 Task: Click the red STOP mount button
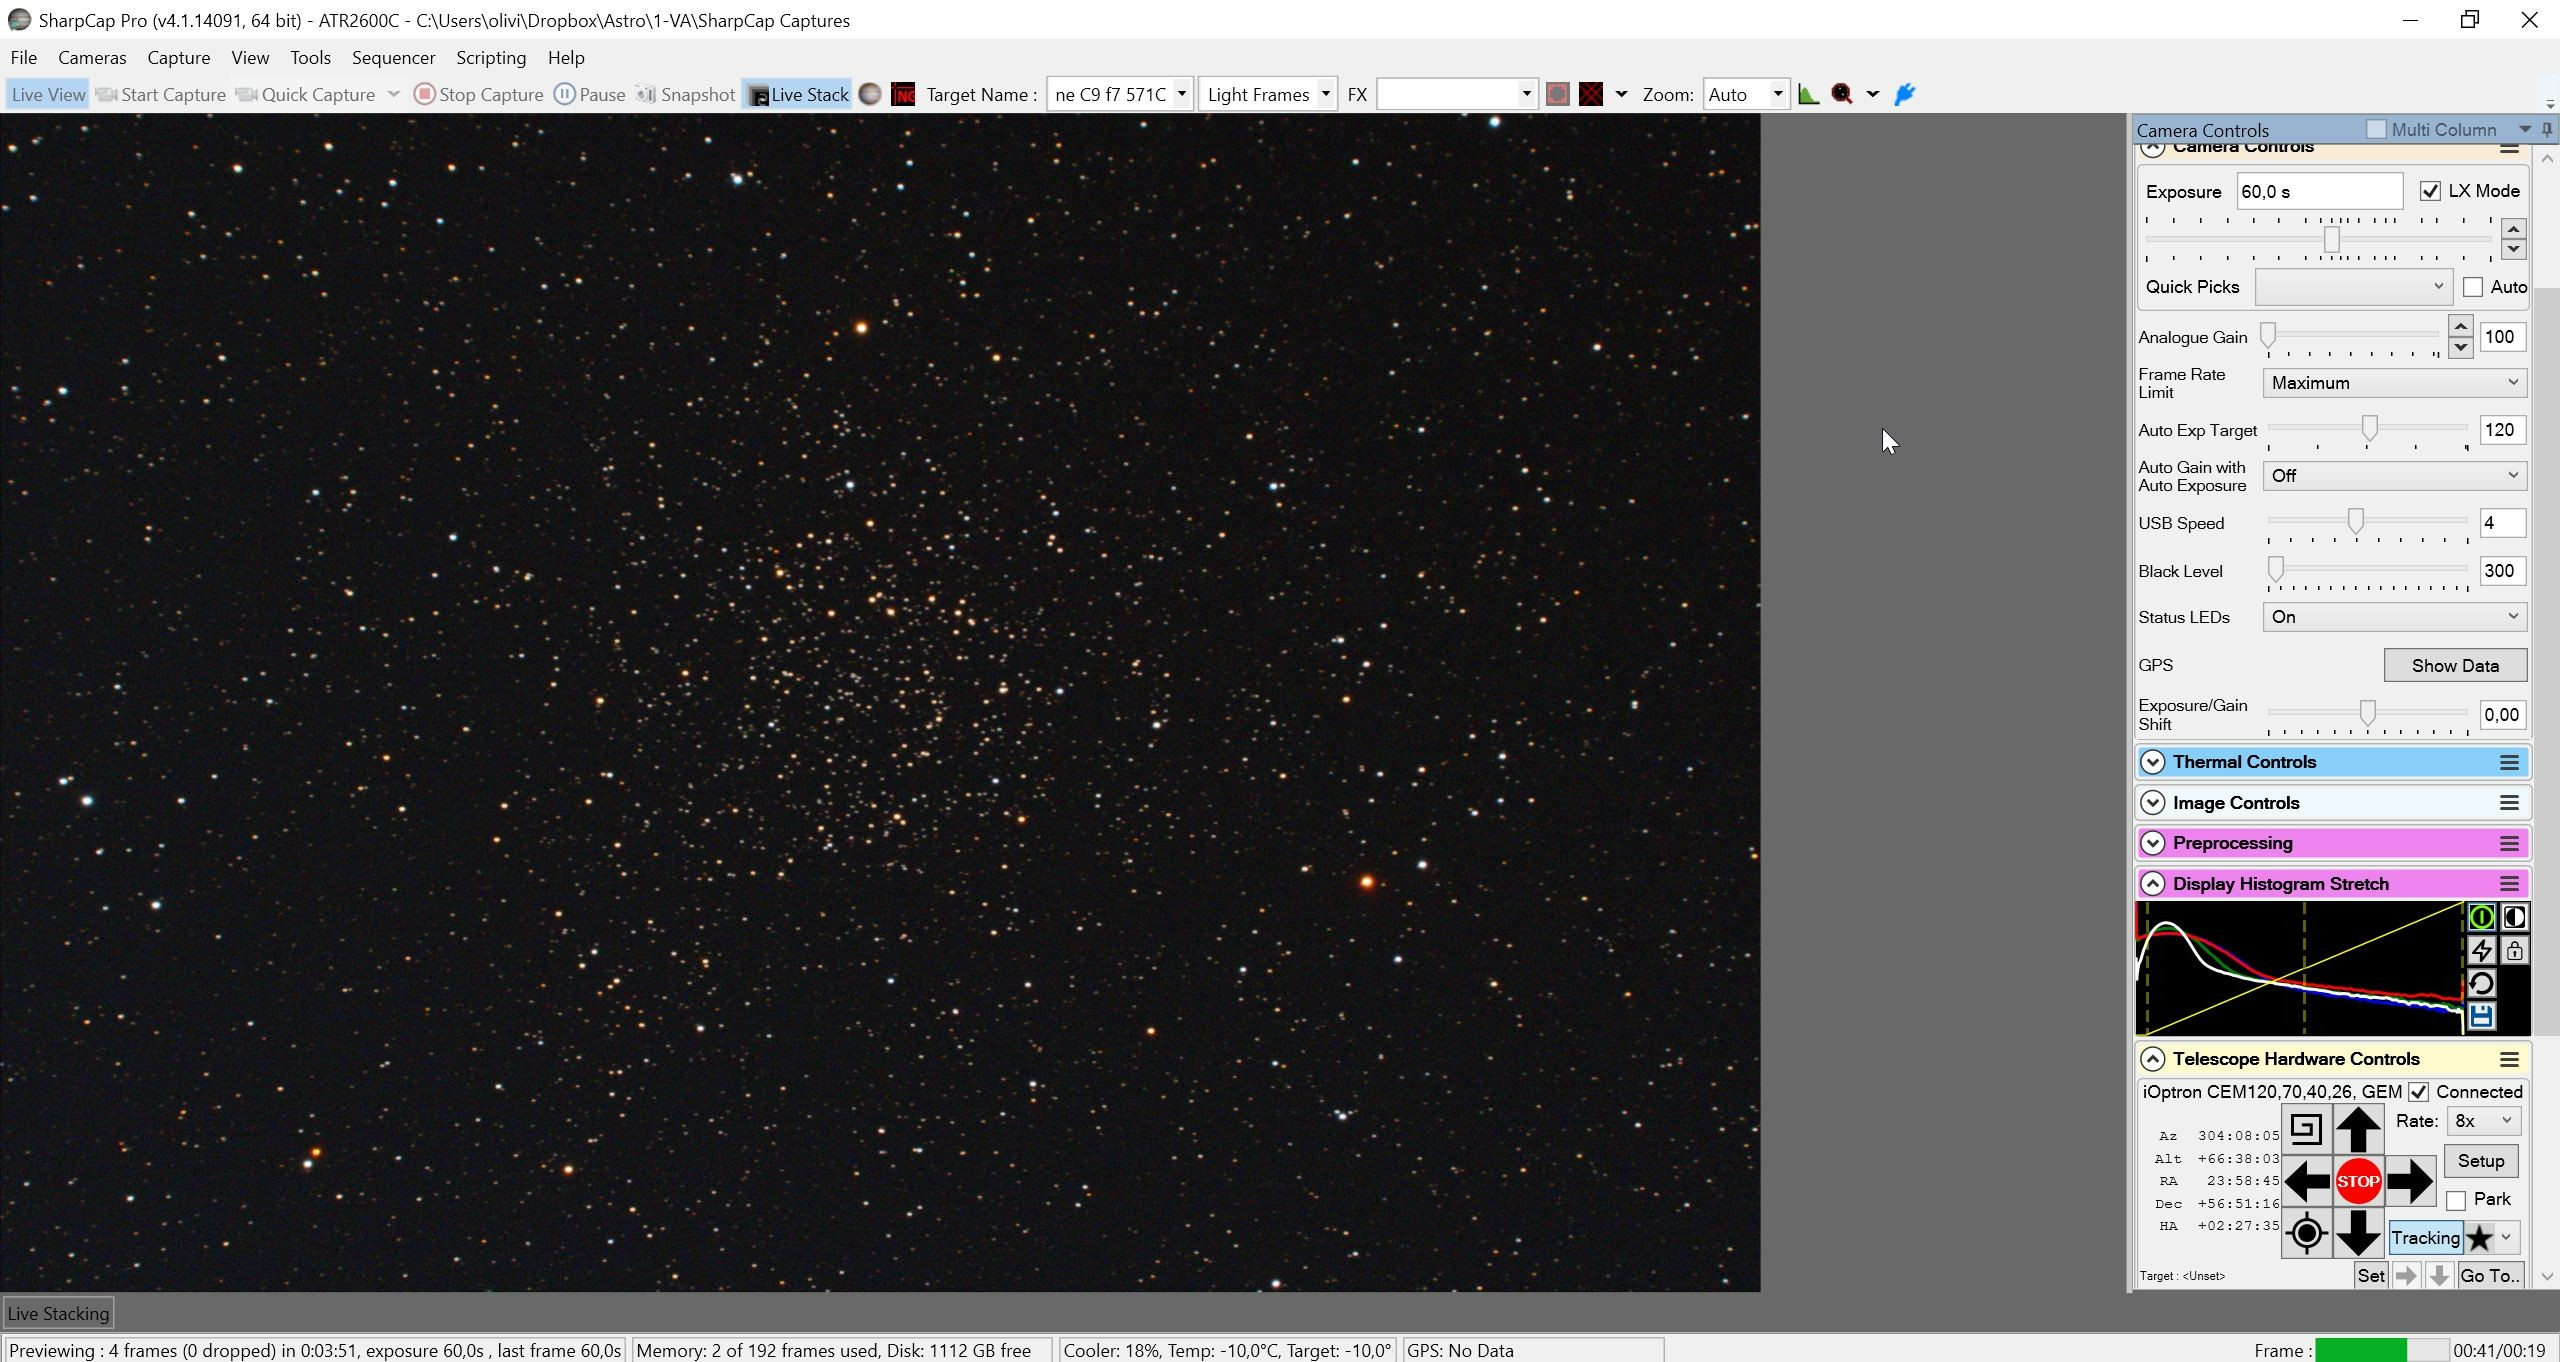(2357, 1182)
